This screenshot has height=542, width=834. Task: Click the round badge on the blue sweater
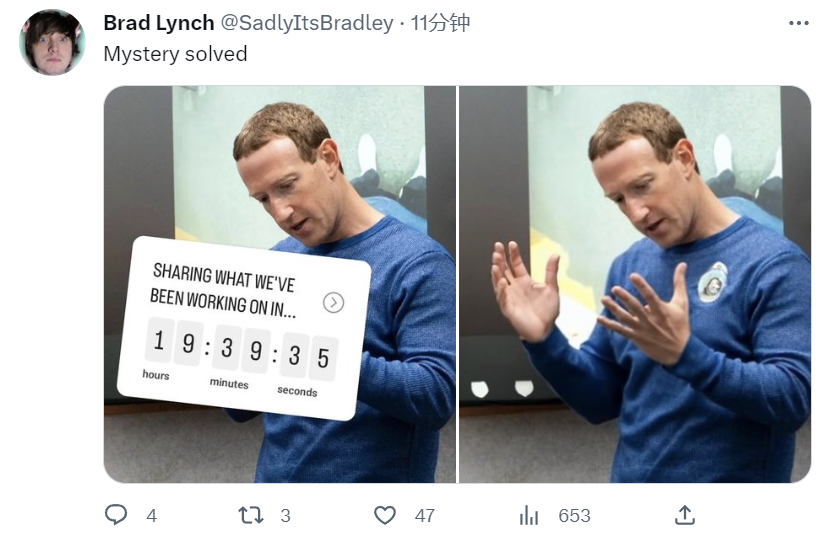pyautogui.click(x=712, y=282)
